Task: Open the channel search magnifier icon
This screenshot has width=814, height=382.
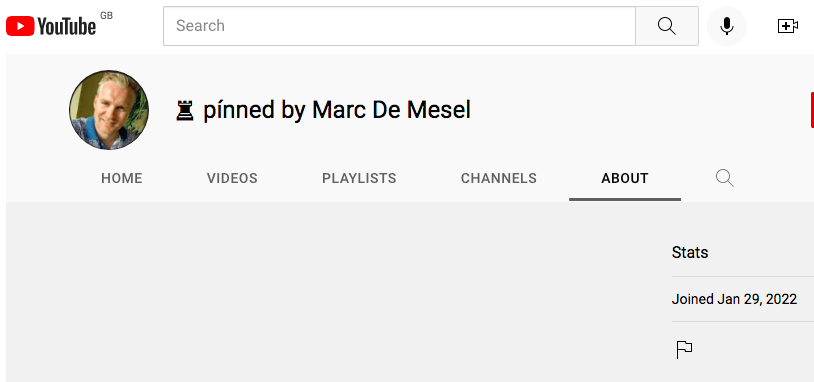Action: 725,179
